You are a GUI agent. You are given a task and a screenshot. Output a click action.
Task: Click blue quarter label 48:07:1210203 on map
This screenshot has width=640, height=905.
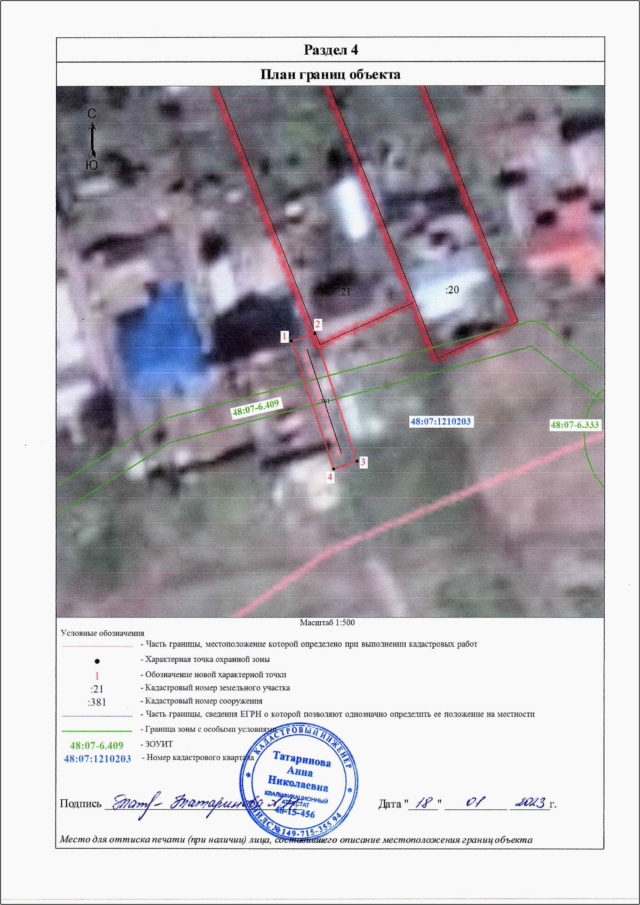click(x=440, y=423)
